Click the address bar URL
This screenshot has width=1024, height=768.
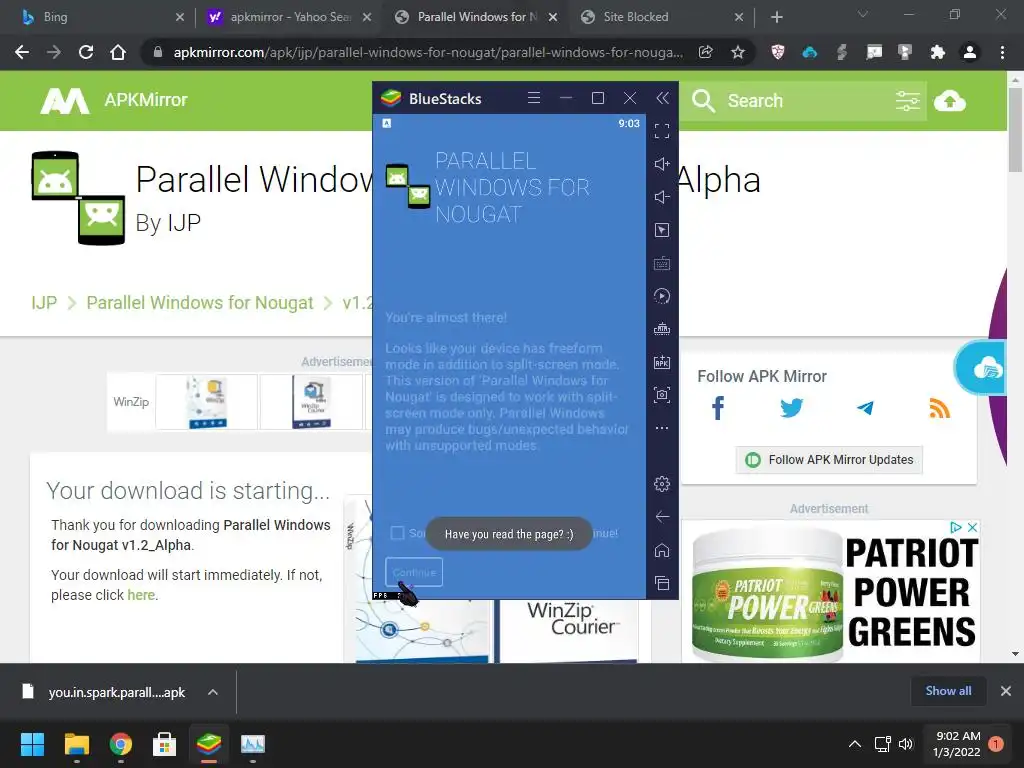coord(428,52)
